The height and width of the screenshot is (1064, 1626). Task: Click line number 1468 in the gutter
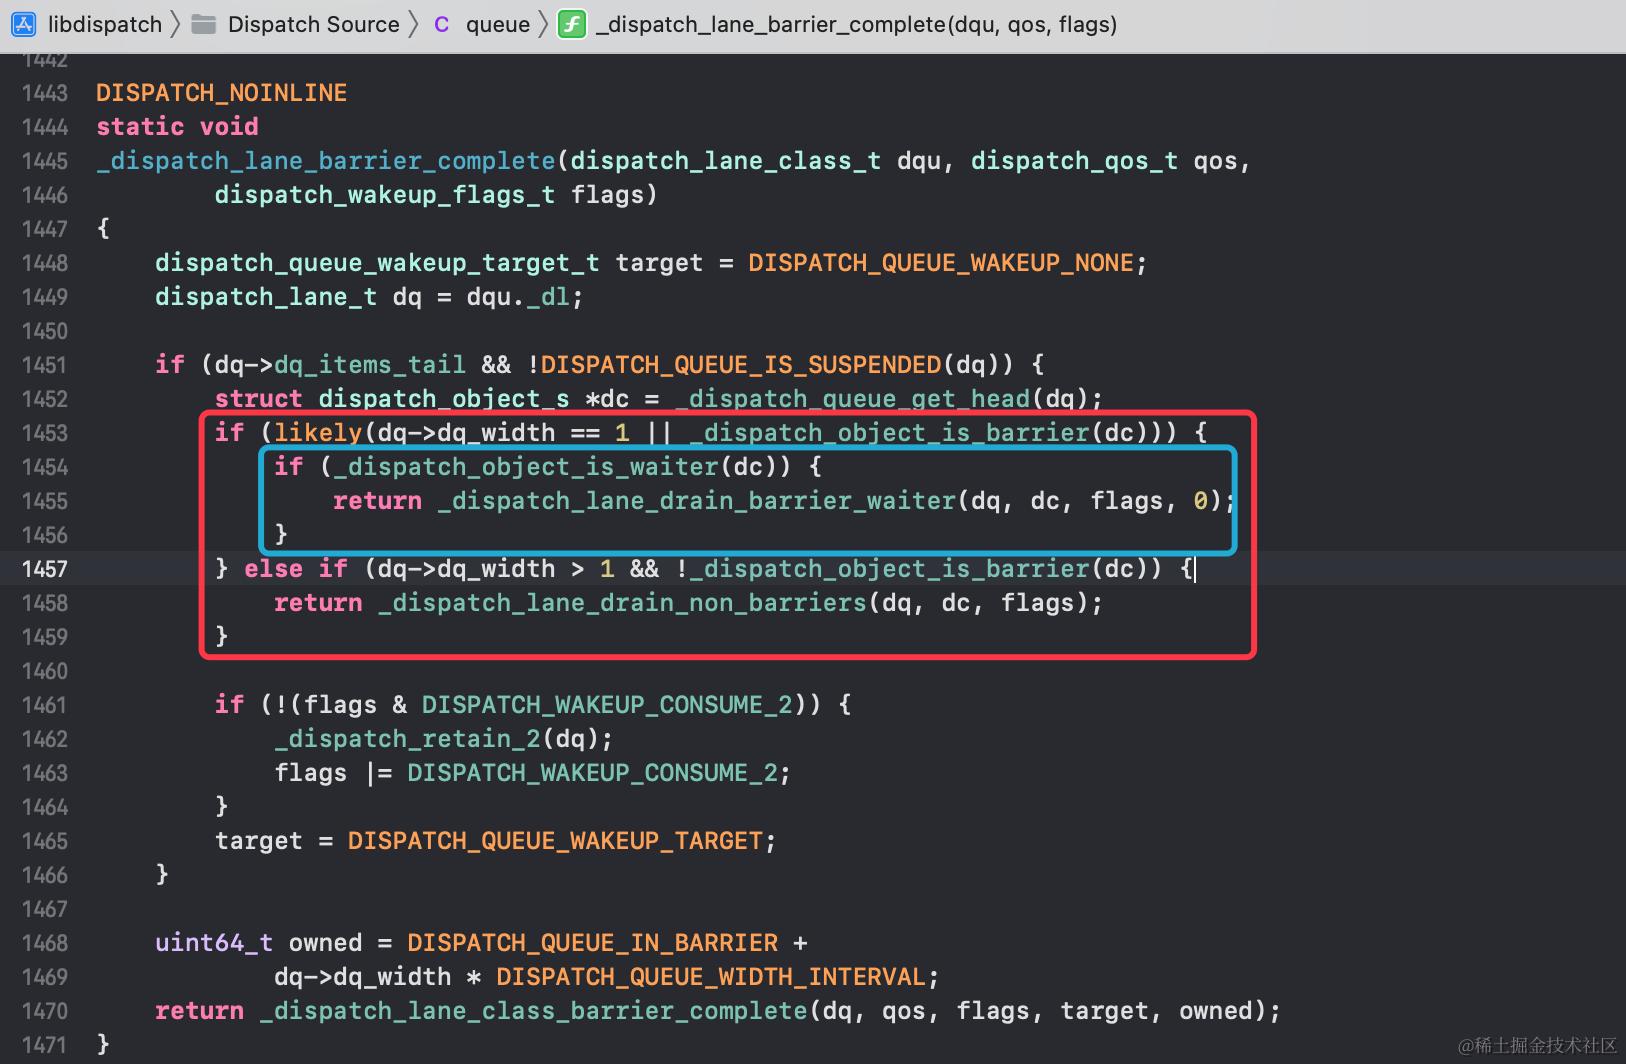tap(45, 943)
